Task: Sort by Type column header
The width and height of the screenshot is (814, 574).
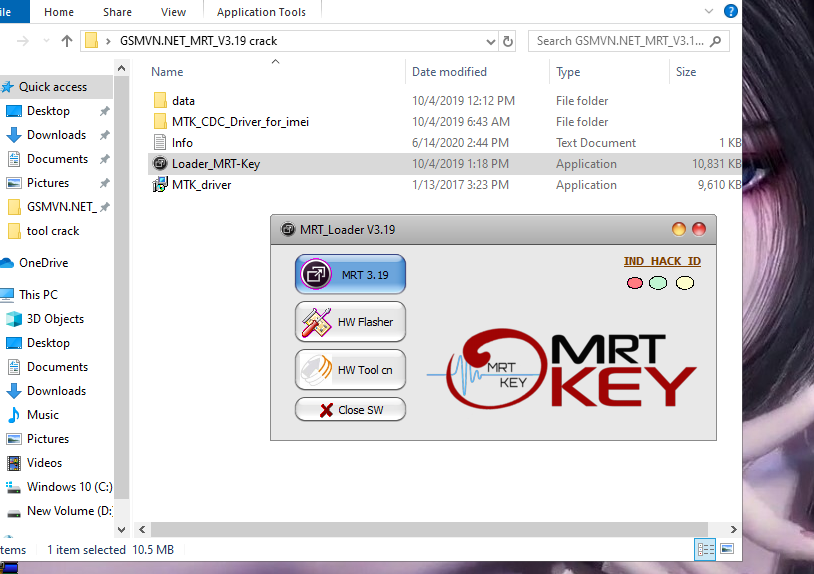Action: tap(568, 72)
